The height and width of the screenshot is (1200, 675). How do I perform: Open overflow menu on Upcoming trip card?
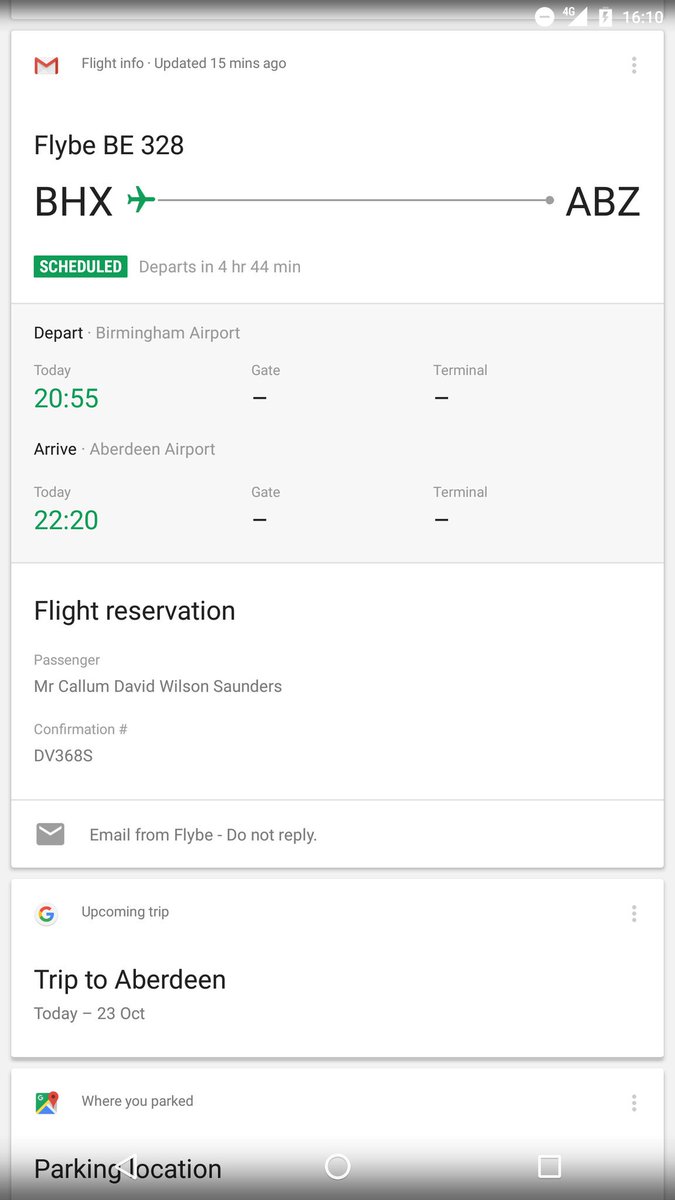coord(634,913)
